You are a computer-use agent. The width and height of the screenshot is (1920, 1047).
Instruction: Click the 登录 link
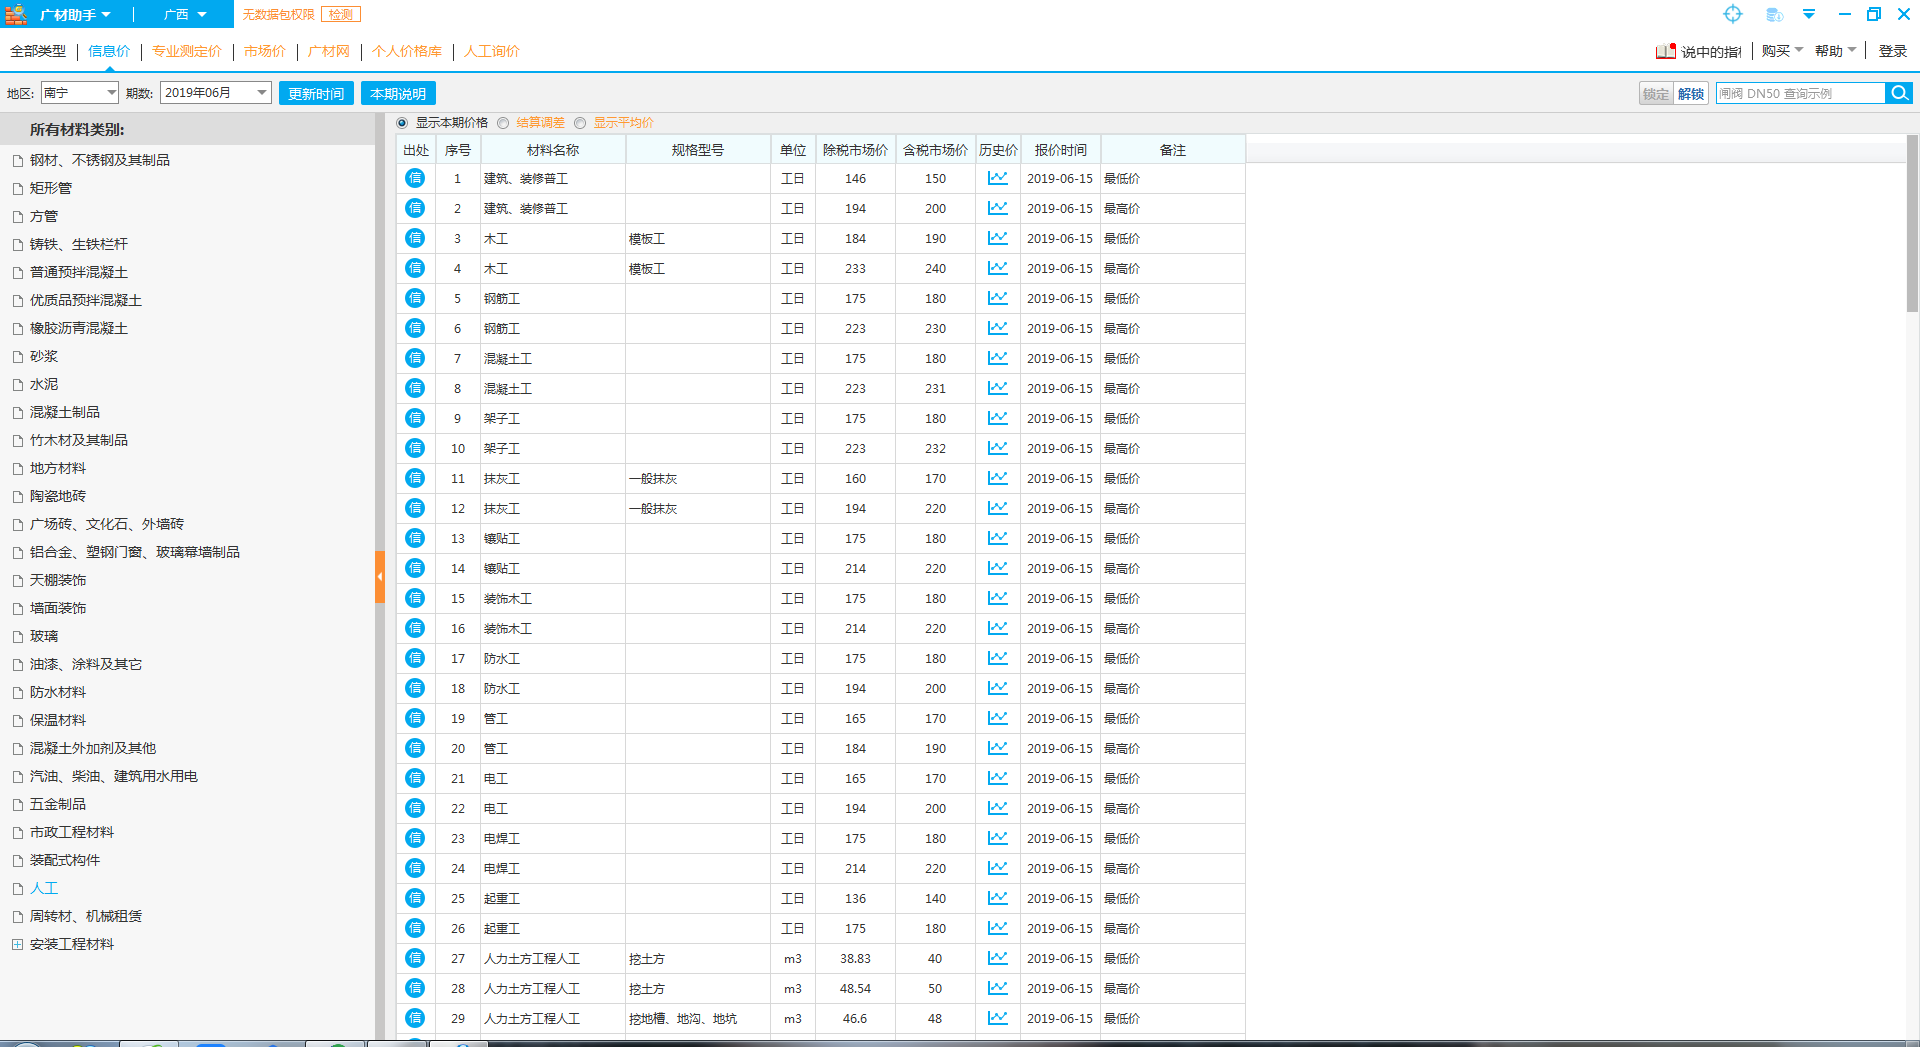click(1892, 51)
